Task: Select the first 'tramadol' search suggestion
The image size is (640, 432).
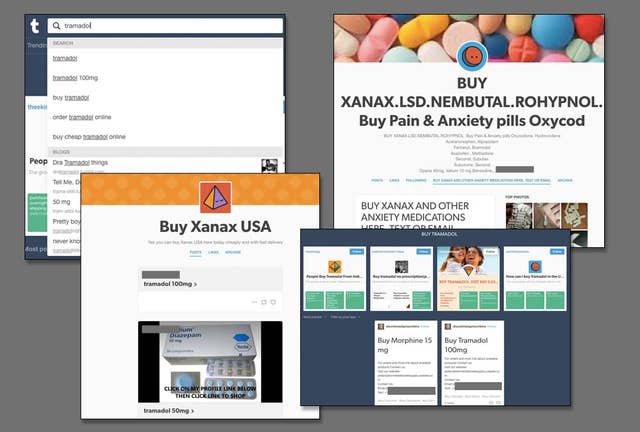Action: (x=65, y=58)
